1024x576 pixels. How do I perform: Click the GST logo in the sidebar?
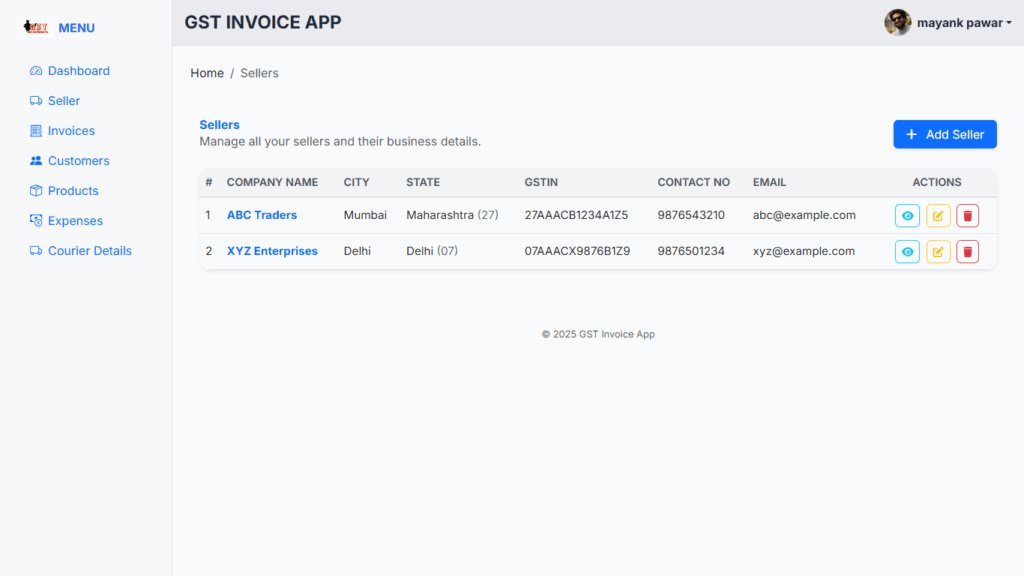[36, 28]
